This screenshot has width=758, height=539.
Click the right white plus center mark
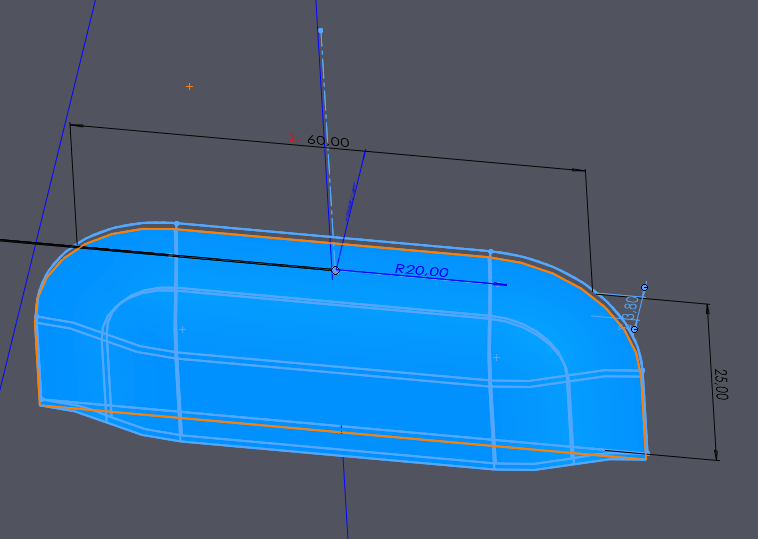pyautogui.click(x=496, y=357)
